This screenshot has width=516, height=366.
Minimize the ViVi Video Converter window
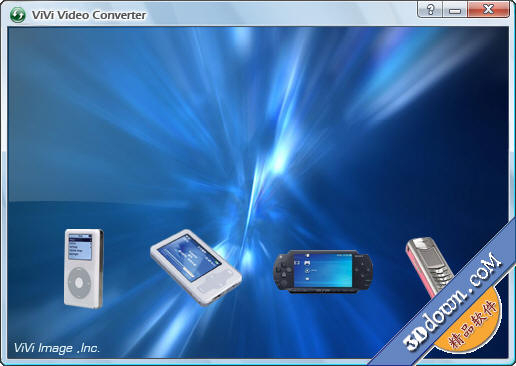coord(455,9)
